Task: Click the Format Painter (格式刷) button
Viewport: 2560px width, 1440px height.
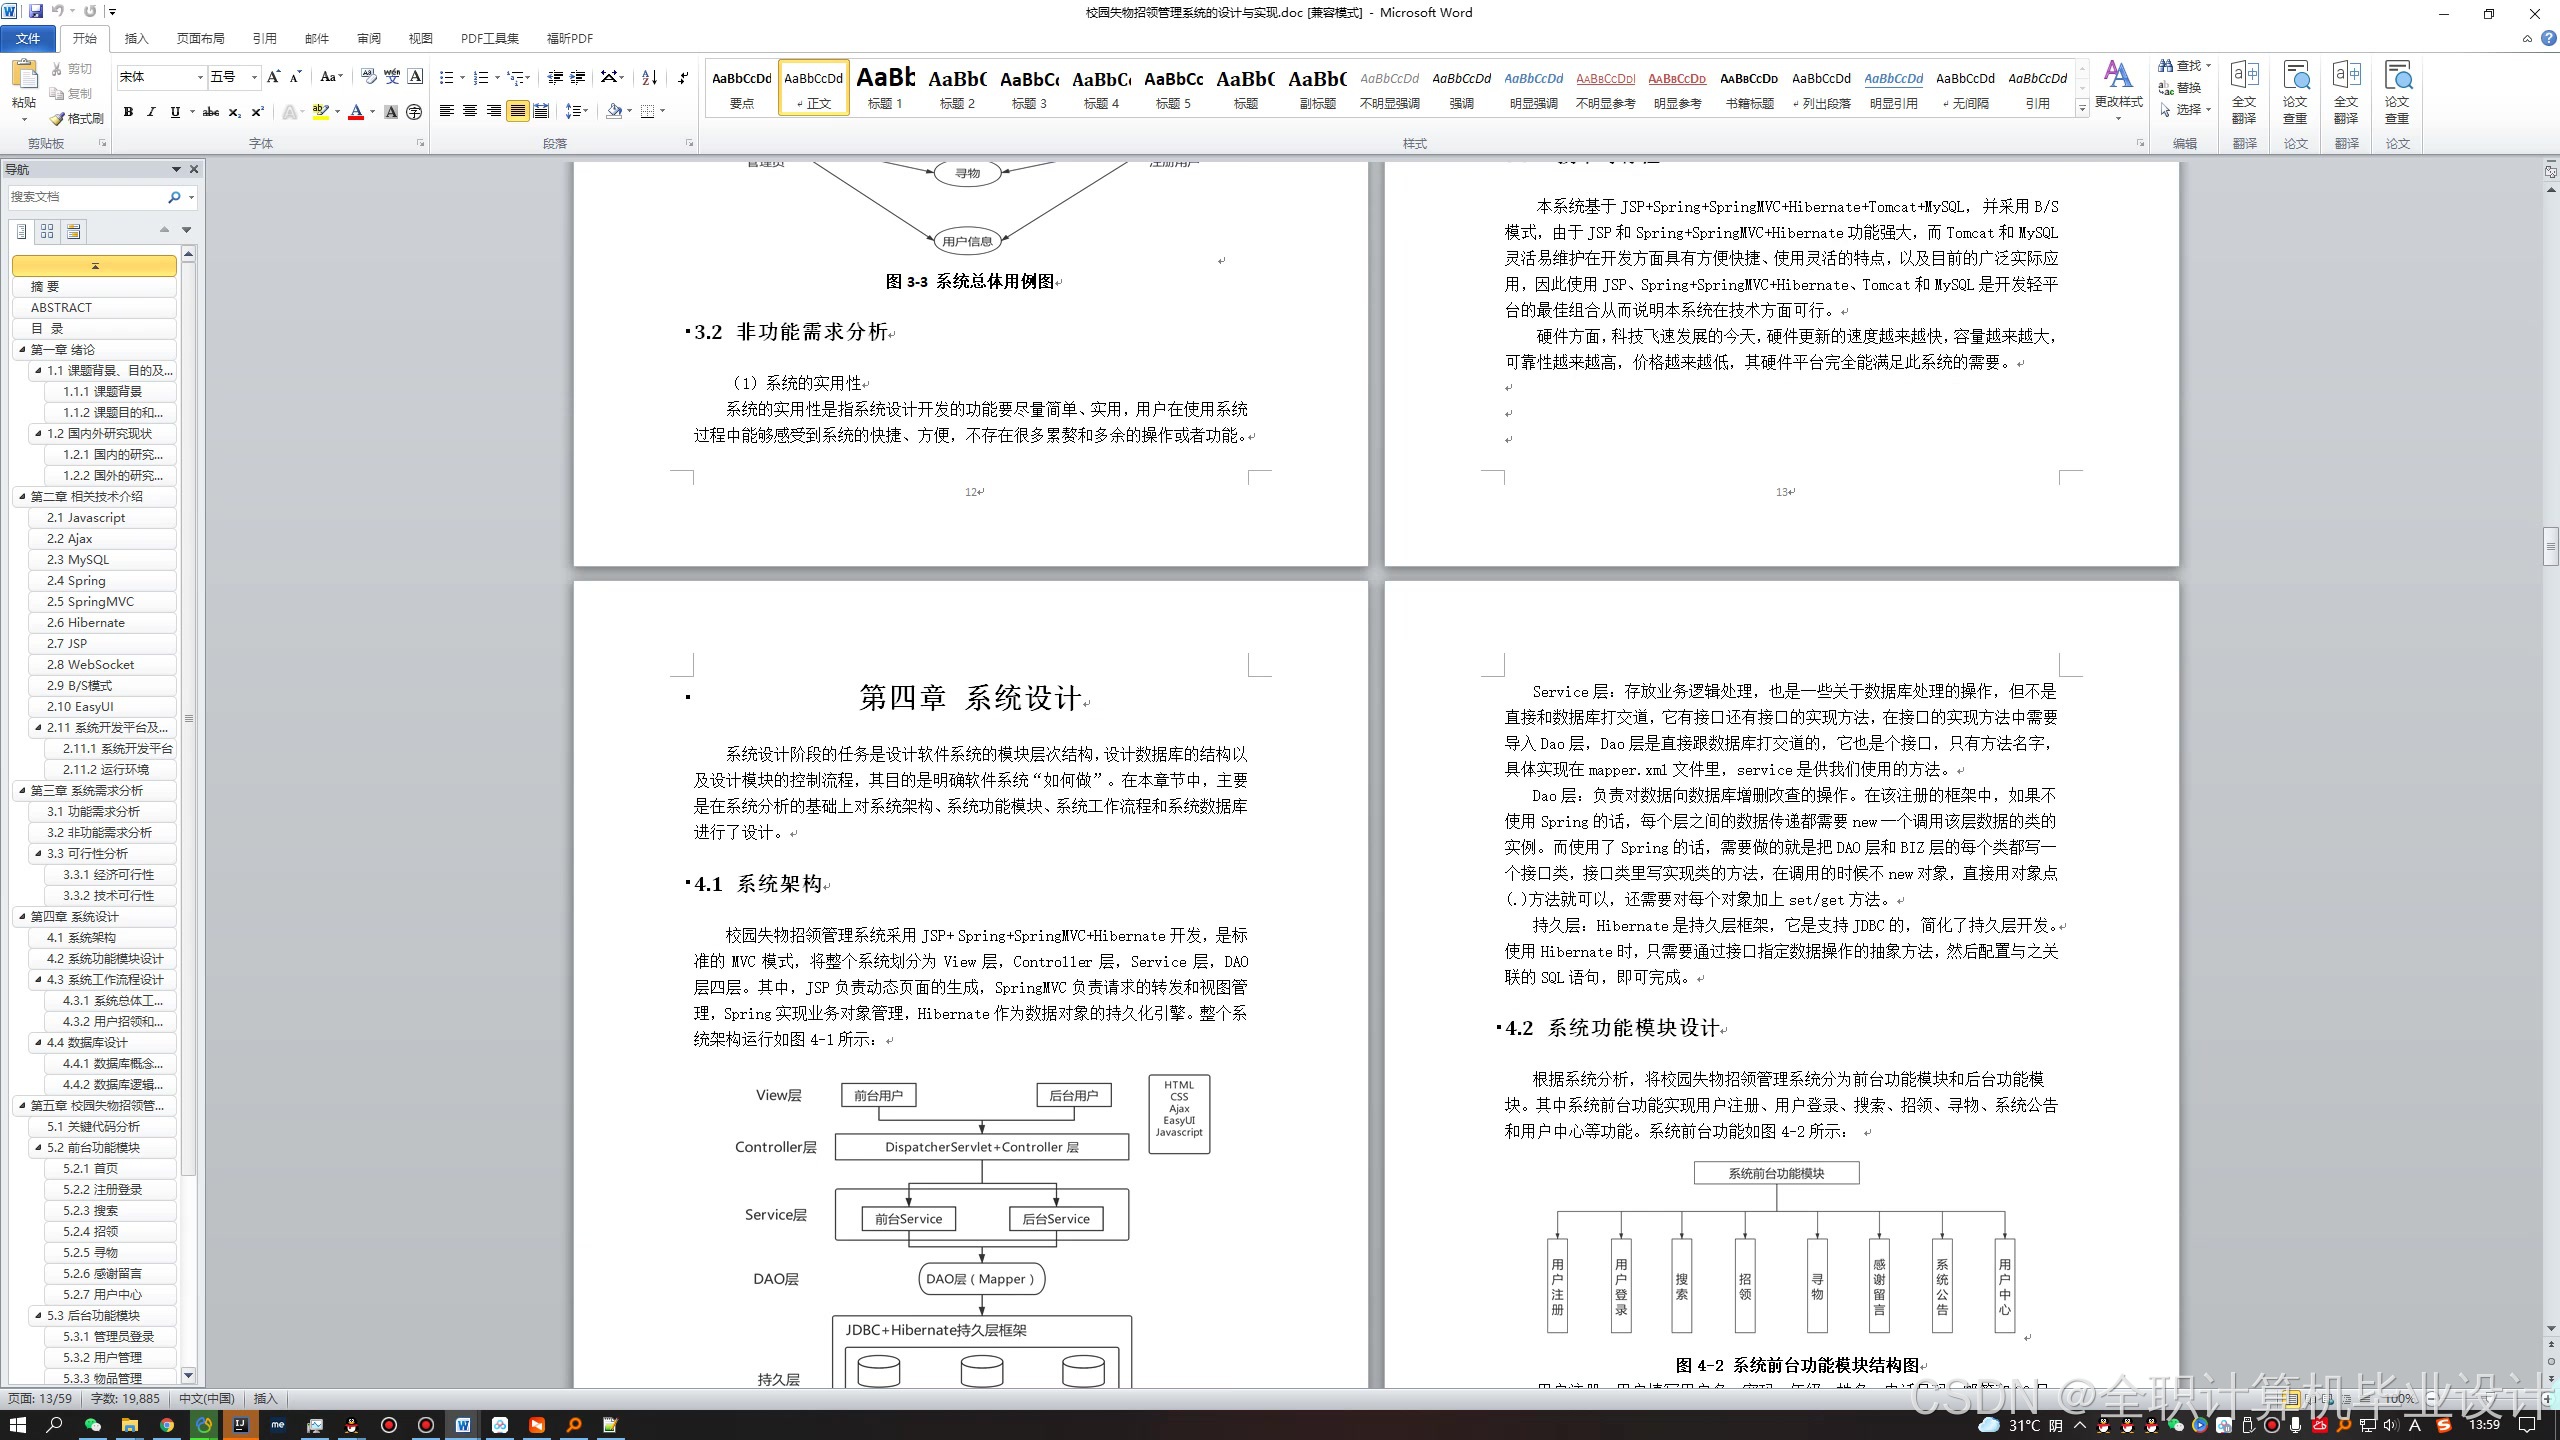Action: click(78, 118)
